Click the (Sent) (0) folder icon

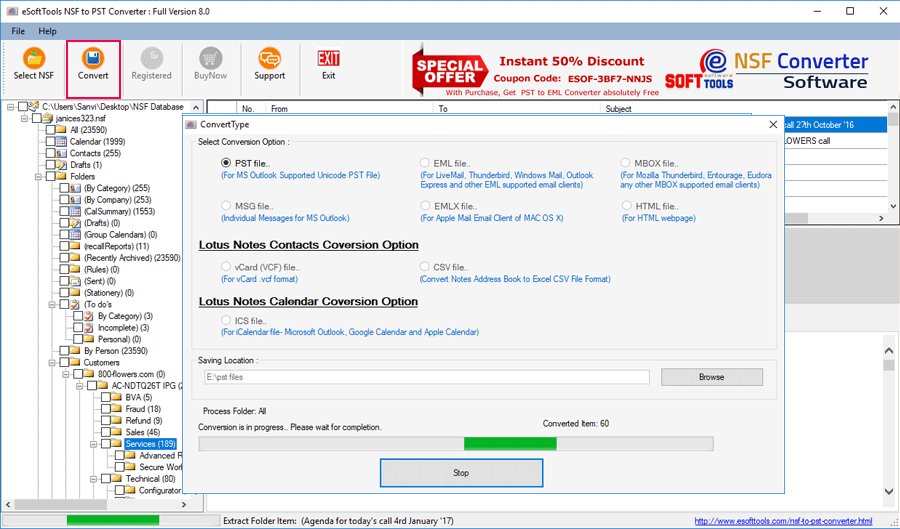pos(75,281)
